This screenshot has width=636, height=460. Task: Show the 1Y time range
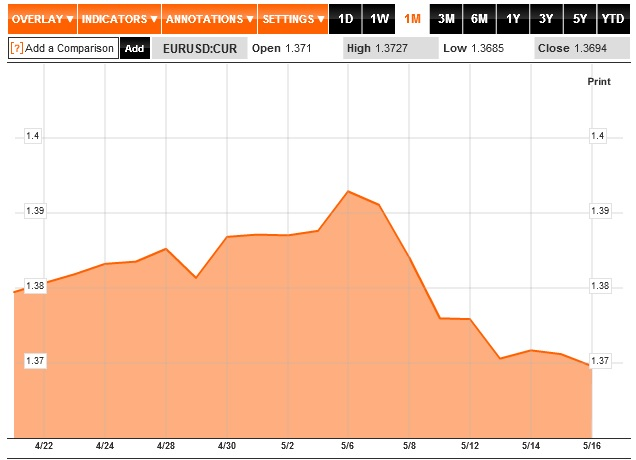(513, 19)
